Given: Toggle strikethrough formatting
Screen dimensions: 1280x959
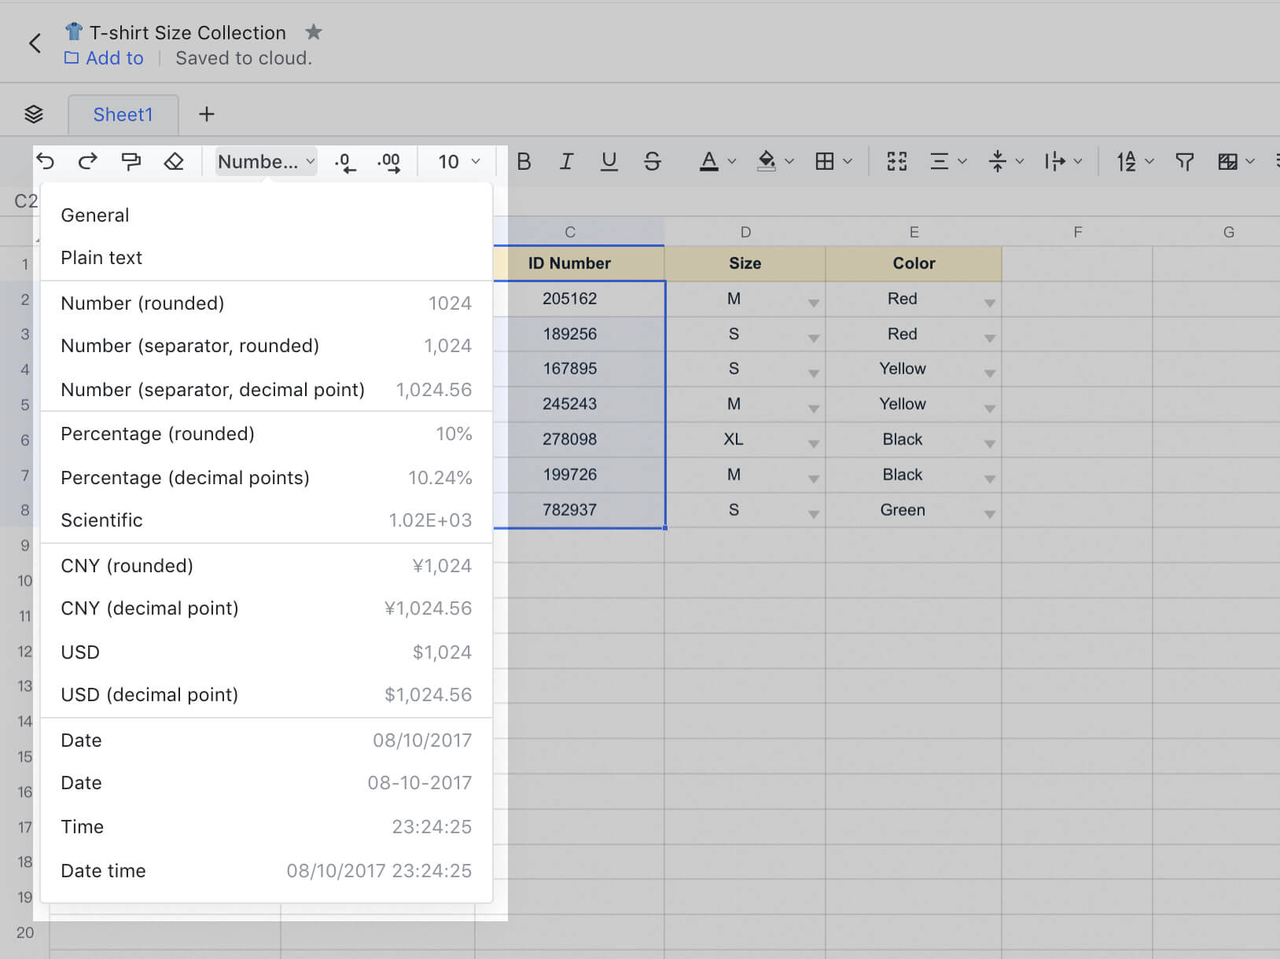Looking at the screenshot, I should (652, 161).
